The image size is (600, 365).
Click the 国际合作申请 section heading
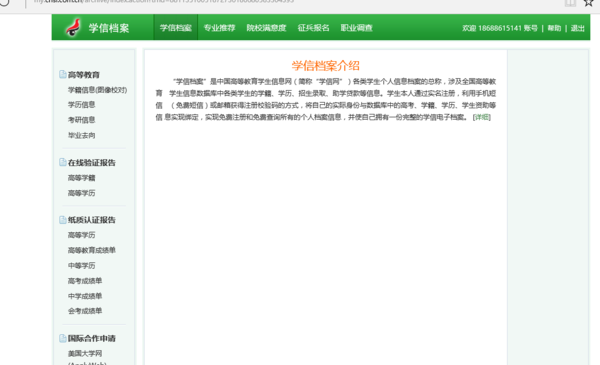coord(91,339)
